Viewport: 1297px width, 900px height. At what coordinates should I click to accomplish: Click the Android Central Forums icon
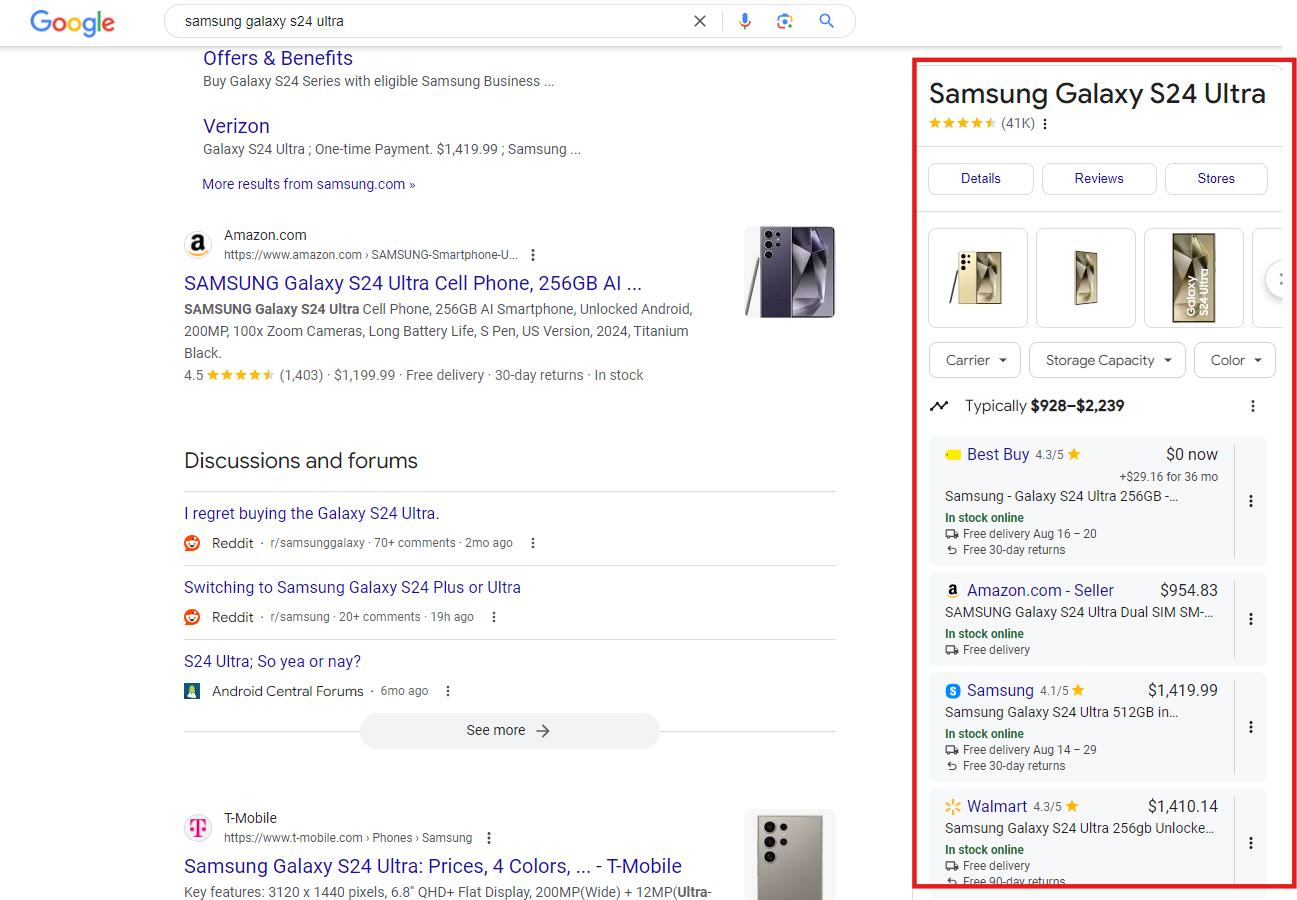(192, 691)
